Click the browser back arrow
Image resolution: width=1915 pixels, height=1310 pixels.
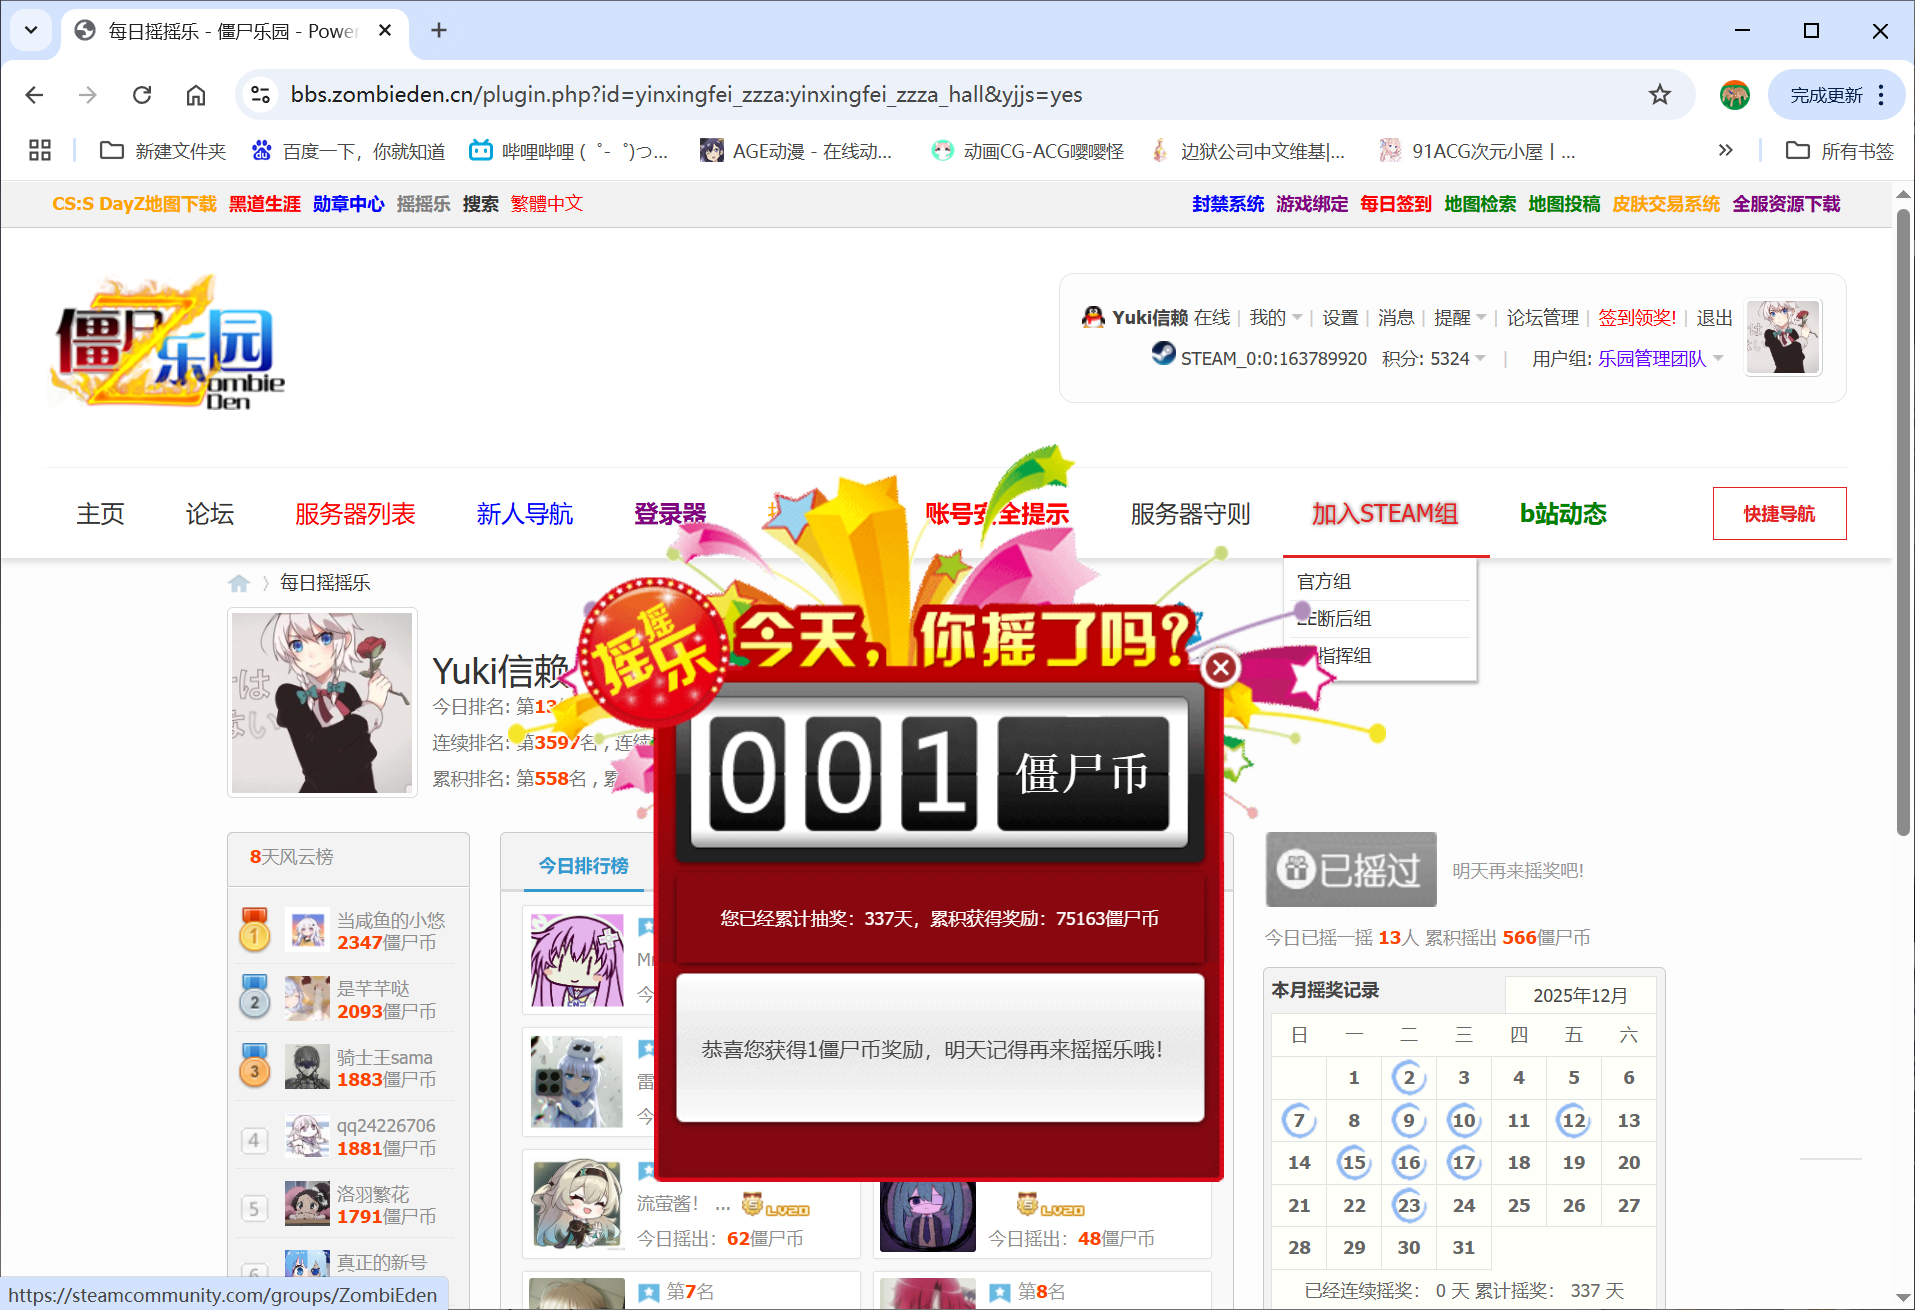tap(33, 94)
